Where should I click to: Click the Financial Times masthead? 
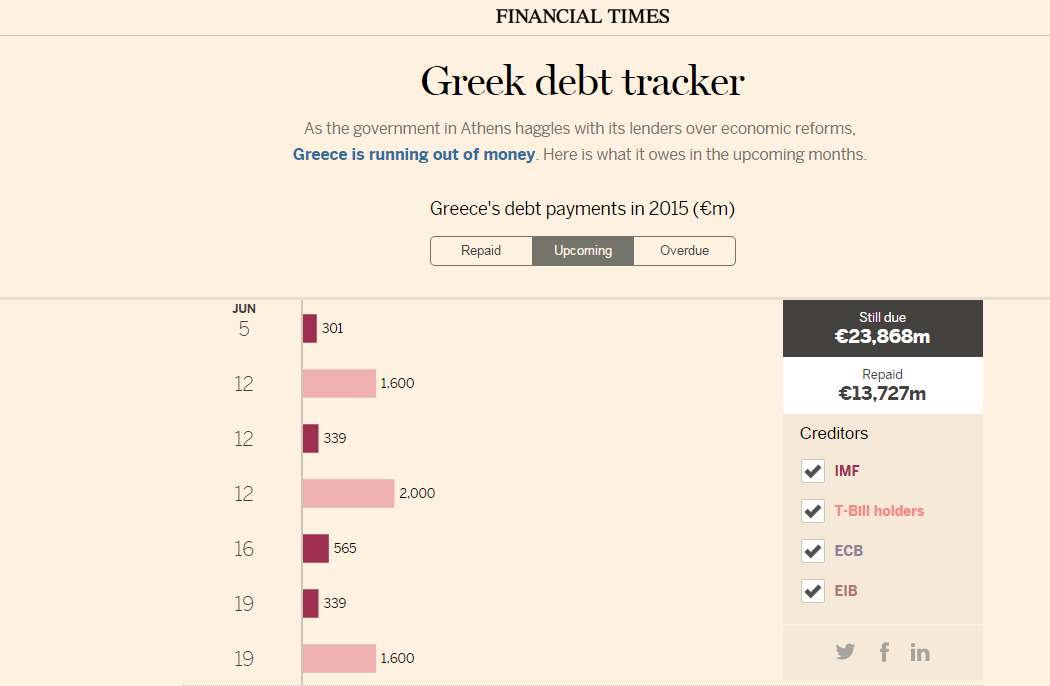pyautogui.click(x=583, y=16)
